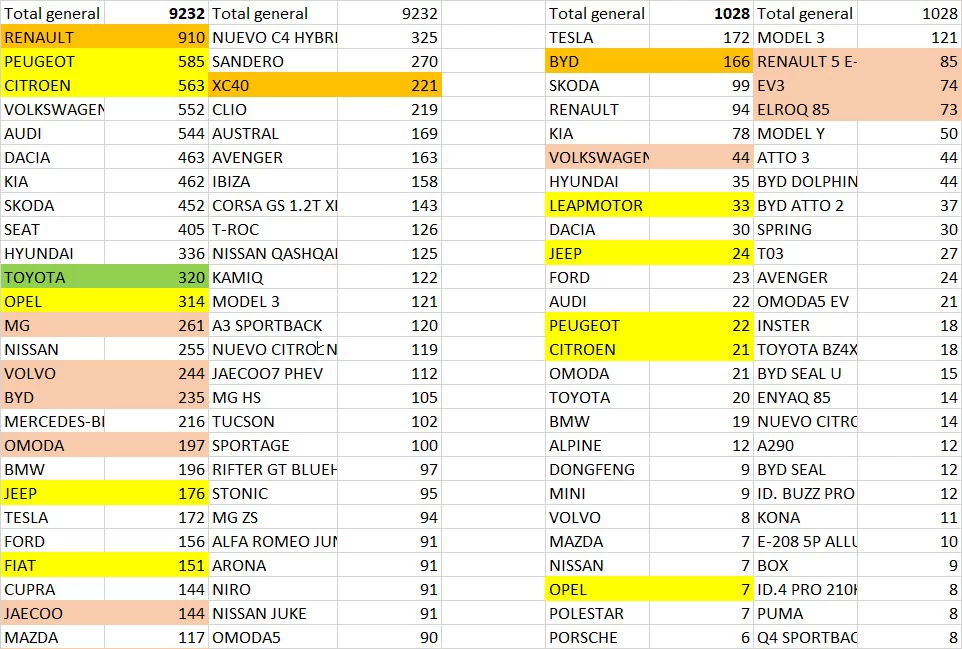
Task: Select the MODEL Y cell
Action: click(x=806, y=133)
